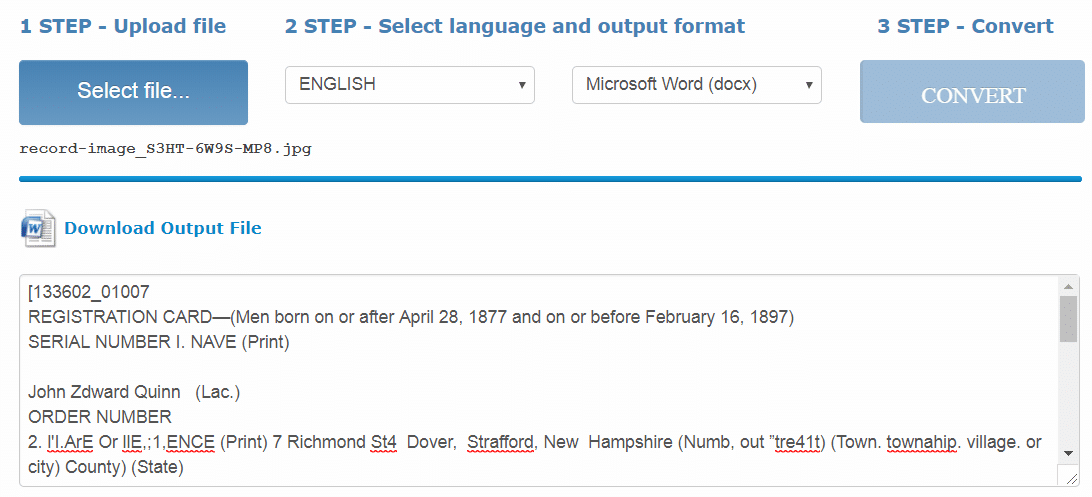This screenshot has width=1092, height=497.
Task: Click the REGISTRATION CARD line in output text
Action: pos(411,317)
